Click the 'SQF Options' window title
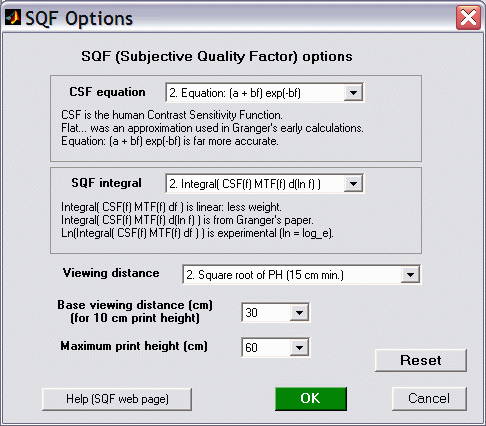486x426 pixels. click(79, 18)
